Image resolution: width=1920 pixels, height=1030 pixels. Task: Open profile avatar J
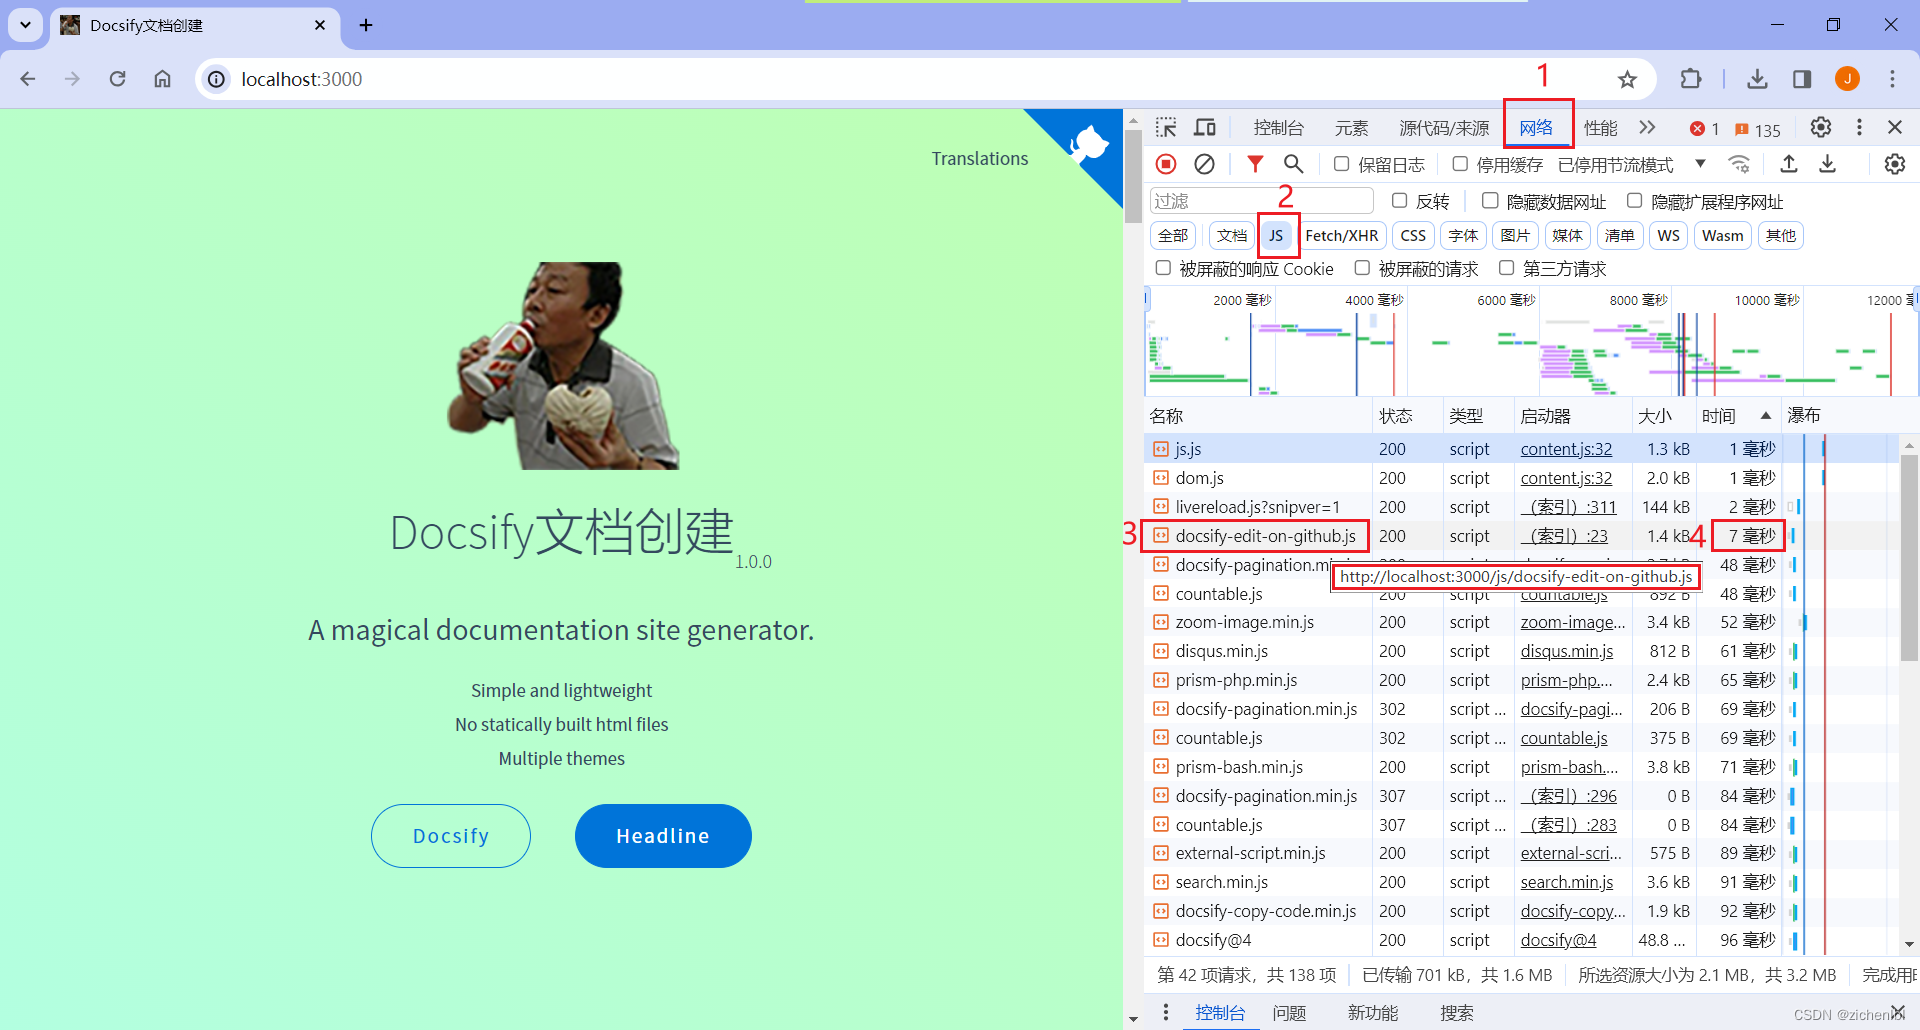click(x=1848, y=79)
